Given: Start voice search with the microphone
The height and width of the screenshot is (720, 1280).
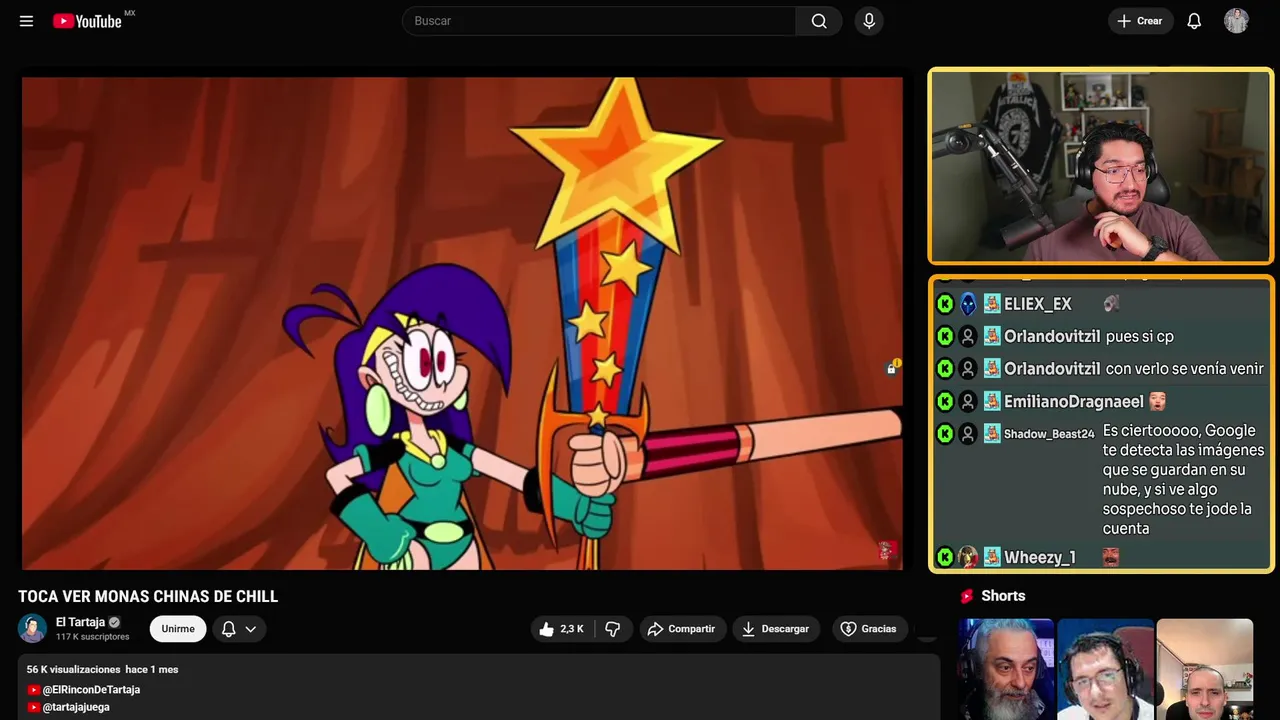Looking at the screenshot, I should tap(869, 21).
